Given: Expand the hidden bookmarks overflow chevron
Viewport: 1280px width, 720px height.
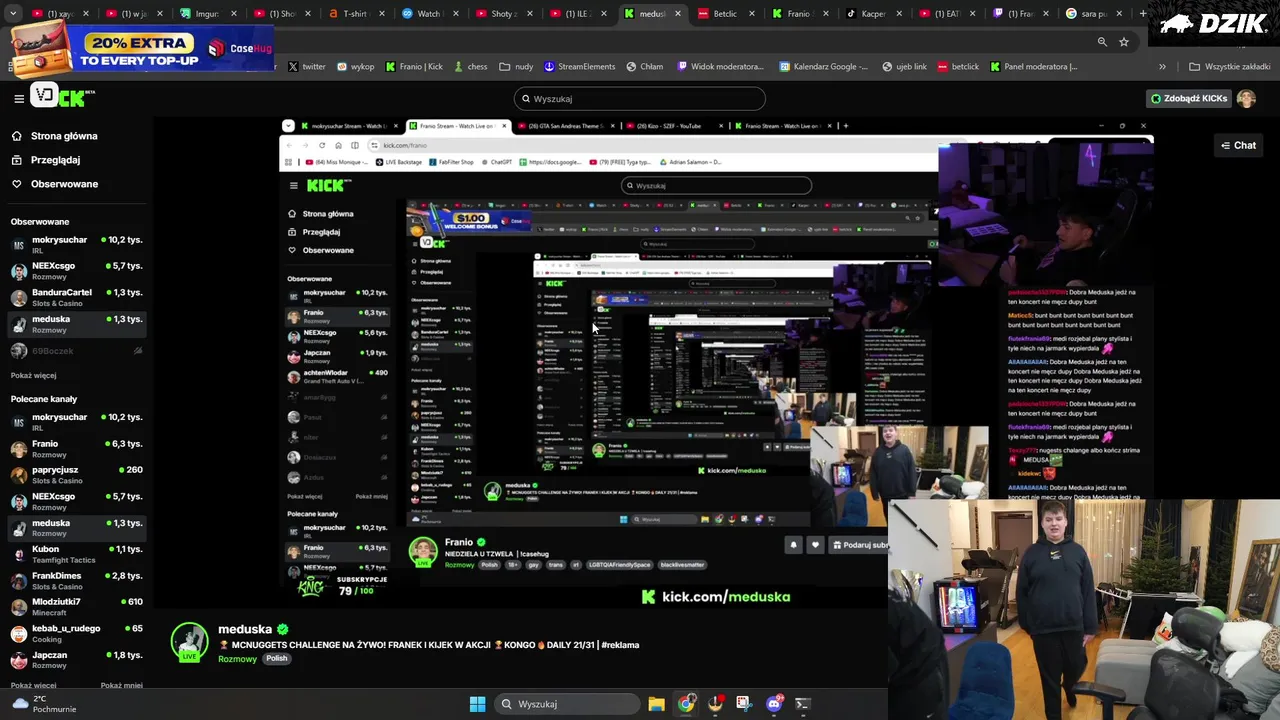Looking at the screenshot, I should pyautogui.click(x=1162, y=67).
